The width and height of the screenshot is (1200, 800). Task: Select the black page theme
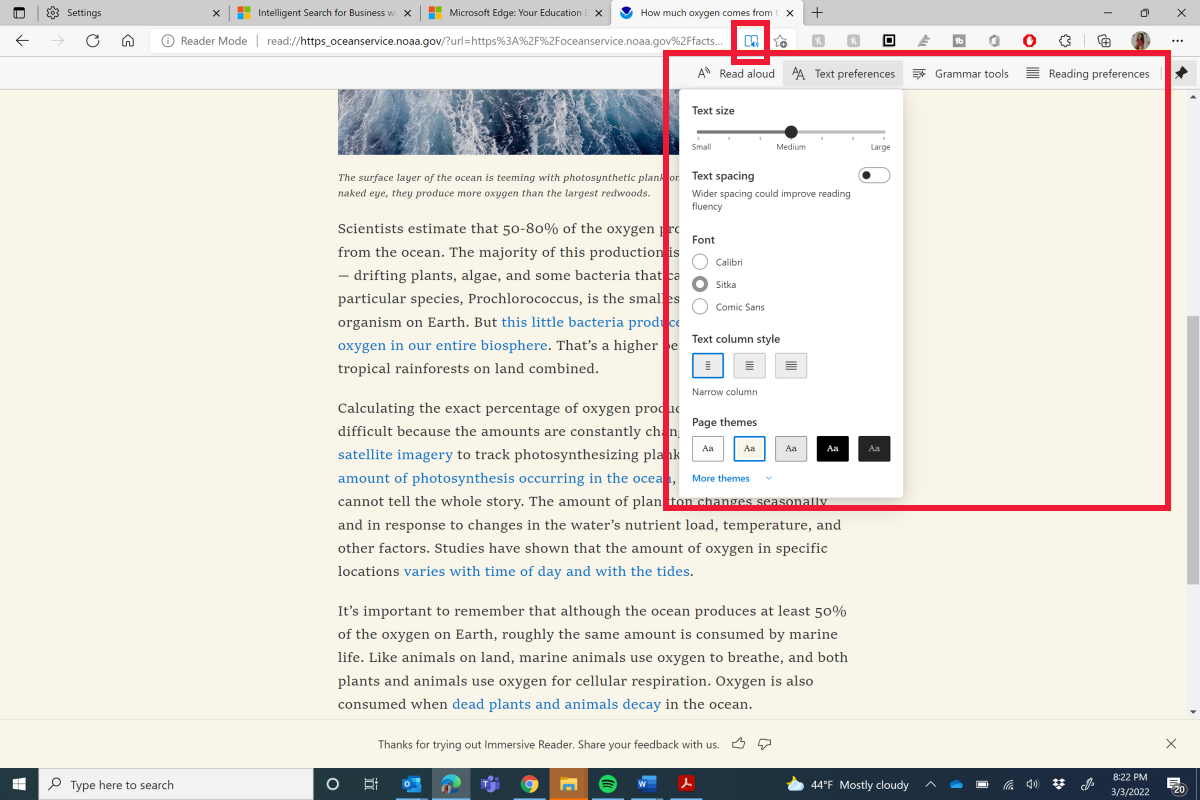click(x=832, y=448)
